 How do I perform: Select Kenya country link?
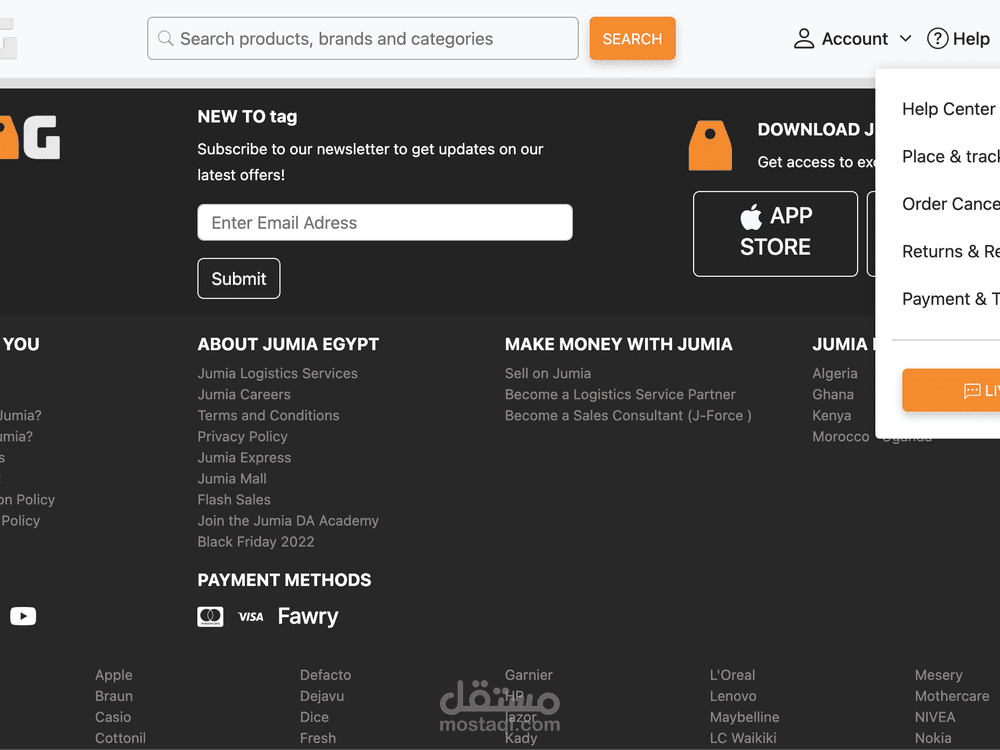tap(832, 415)
